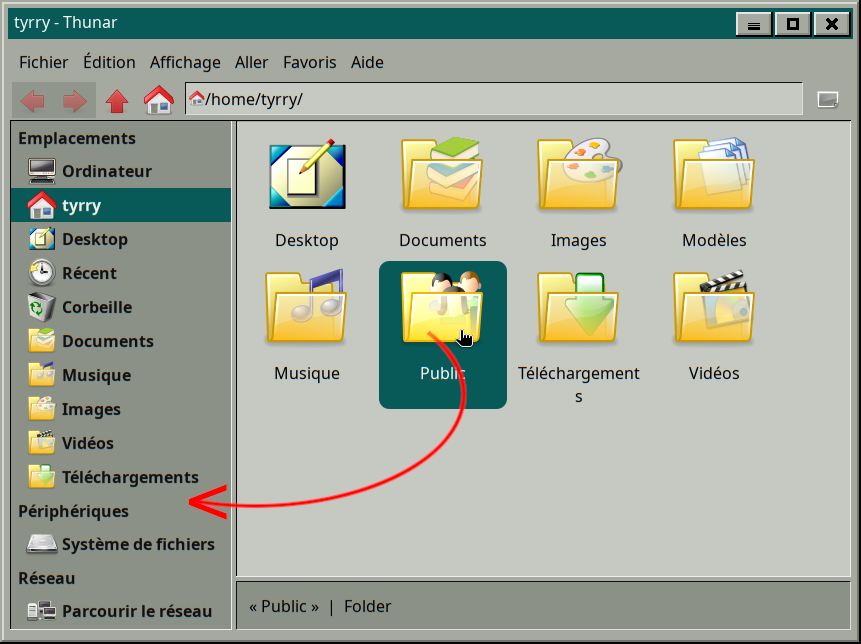Open the Aller menu
Viewport: 861px width, 644px height.
251,63
